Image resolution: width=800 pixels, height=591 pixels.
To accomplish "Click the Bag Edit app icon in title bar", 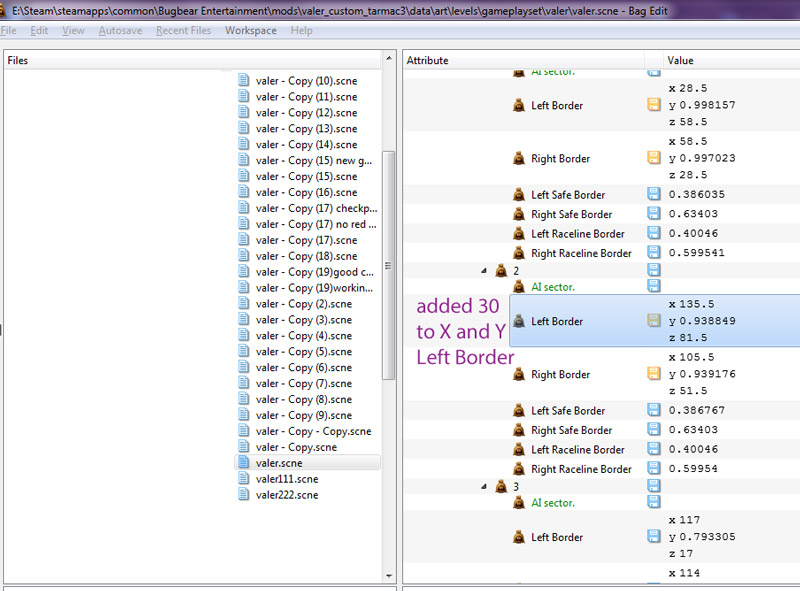I will point(3,10).
